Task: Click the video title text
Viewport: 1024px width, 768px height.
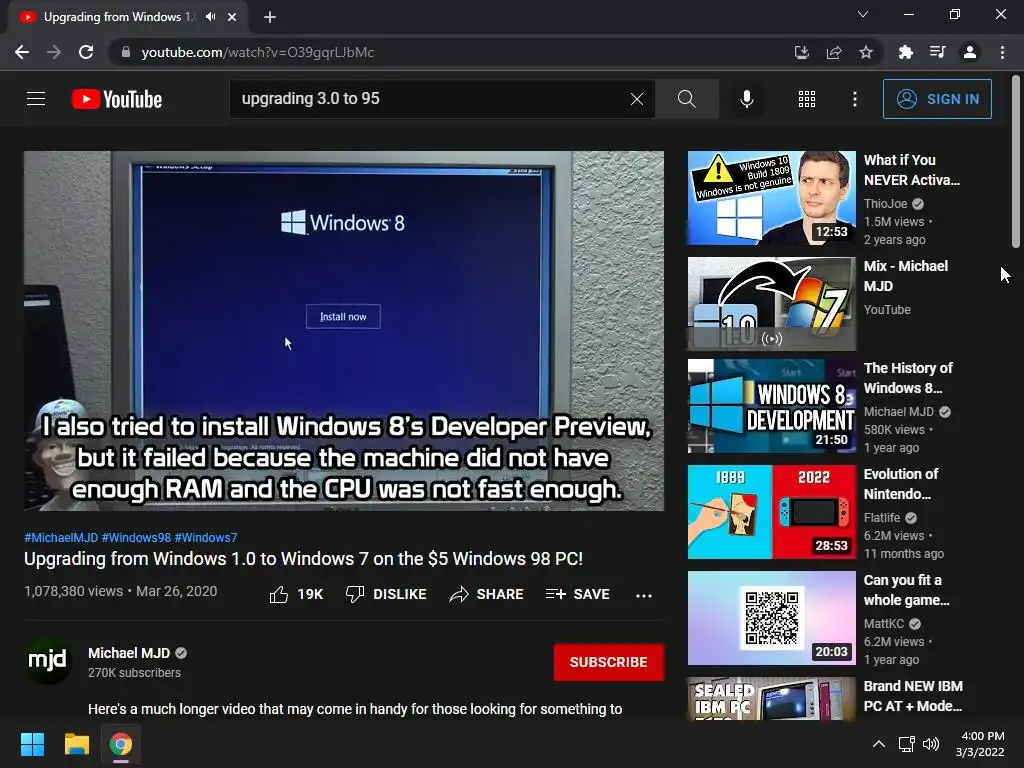Action: tap(303, 559)
